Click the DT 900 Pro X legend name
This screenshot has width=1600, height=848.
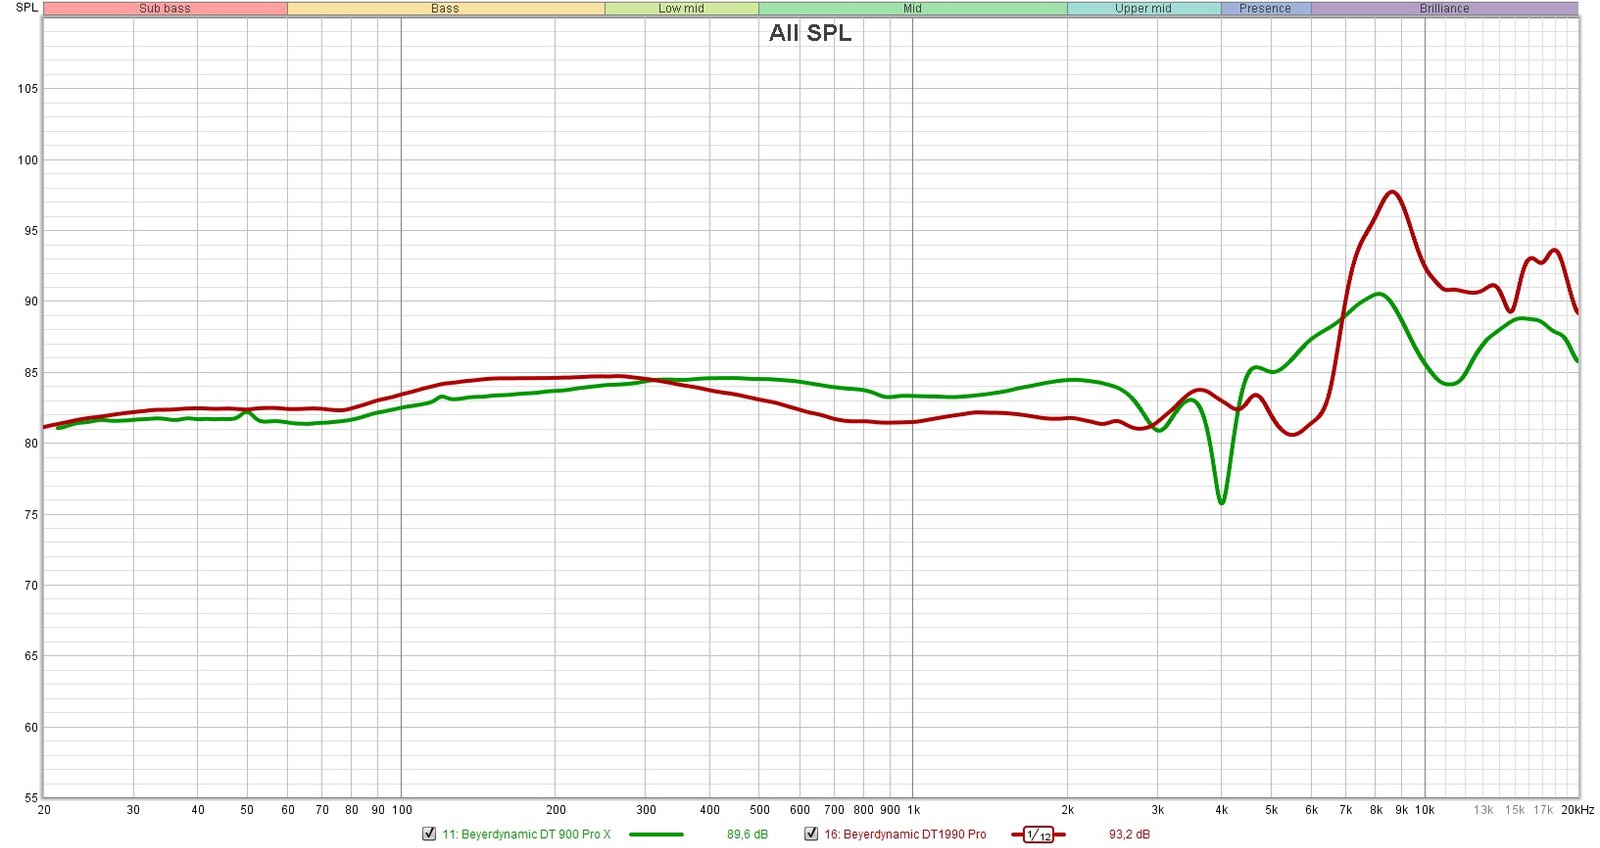(x=526, y=834)
